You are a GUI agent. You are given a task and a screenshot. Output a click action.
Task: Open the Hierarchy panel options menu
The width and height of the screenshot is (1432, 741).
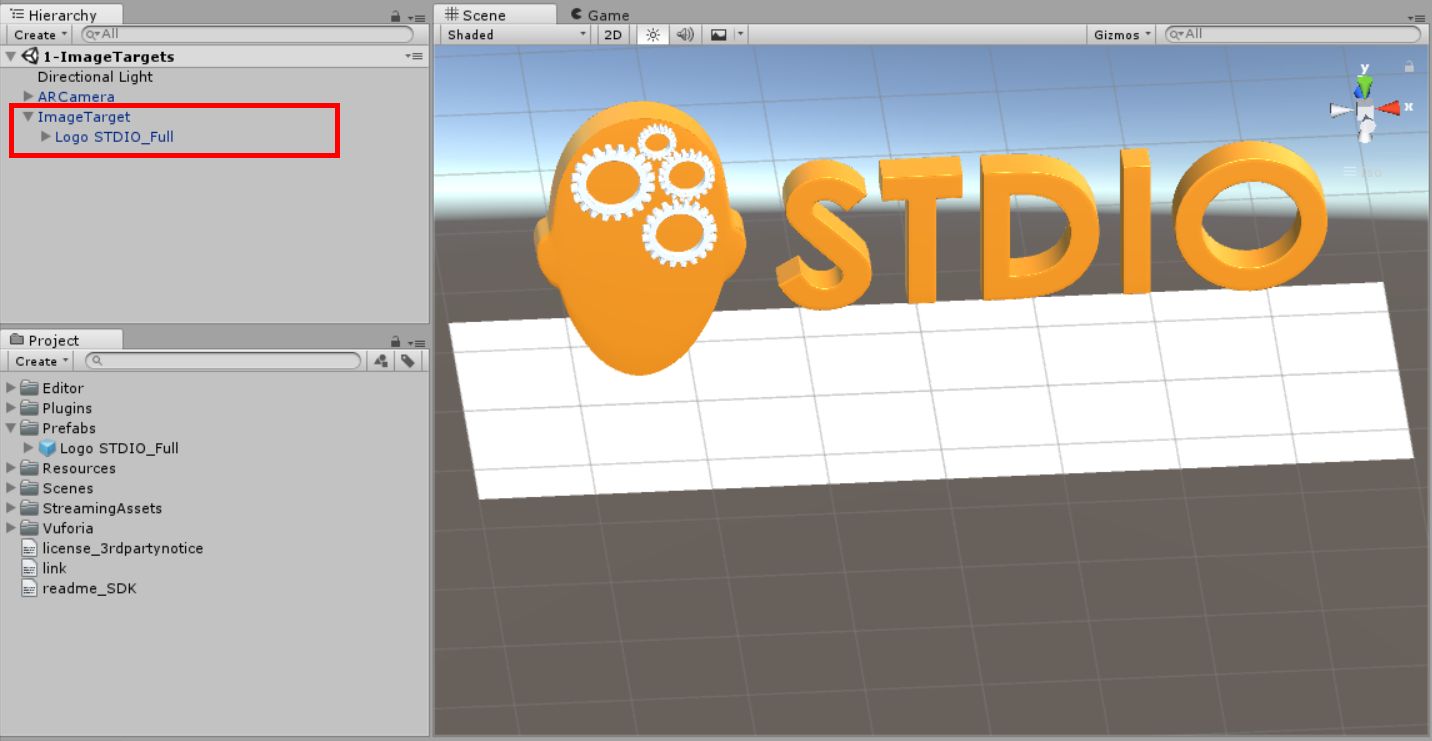coord(416,16)
